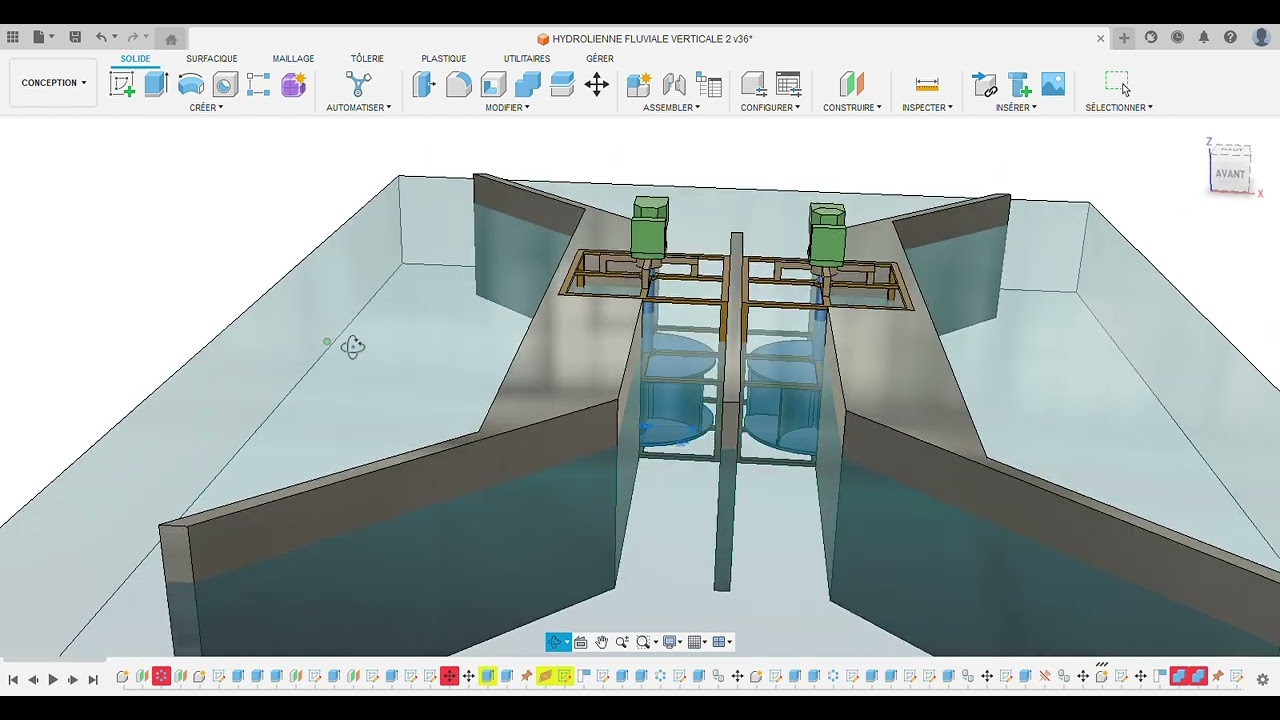The width and height of the screenshot is (1280, 720).
Task: Activate the dashed-rectangle Select tool
Action: pyautogui.click(x=1118, y=83)
